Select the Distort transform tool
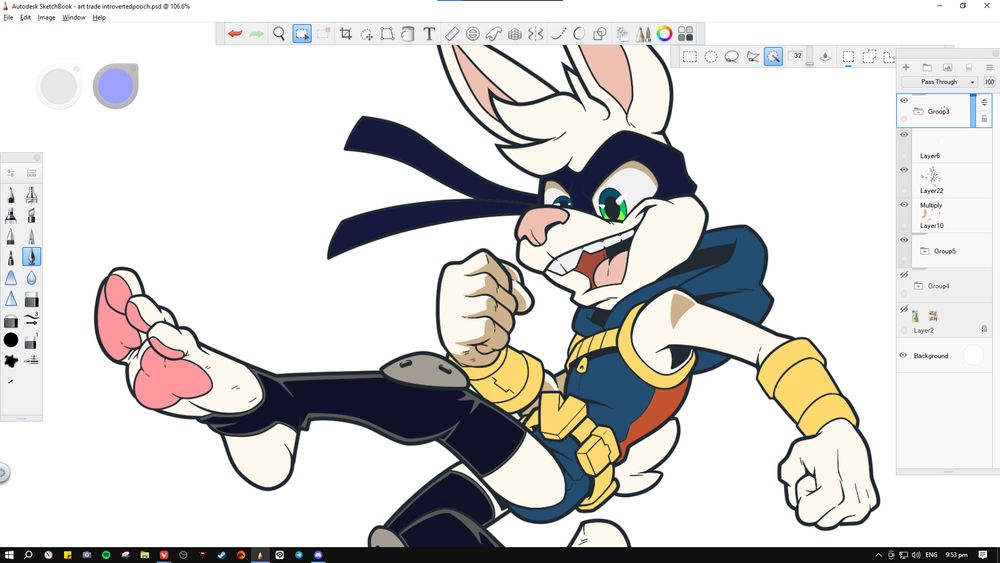The height and width of the screenshot is (563, 1000). (x=387, y=34)
